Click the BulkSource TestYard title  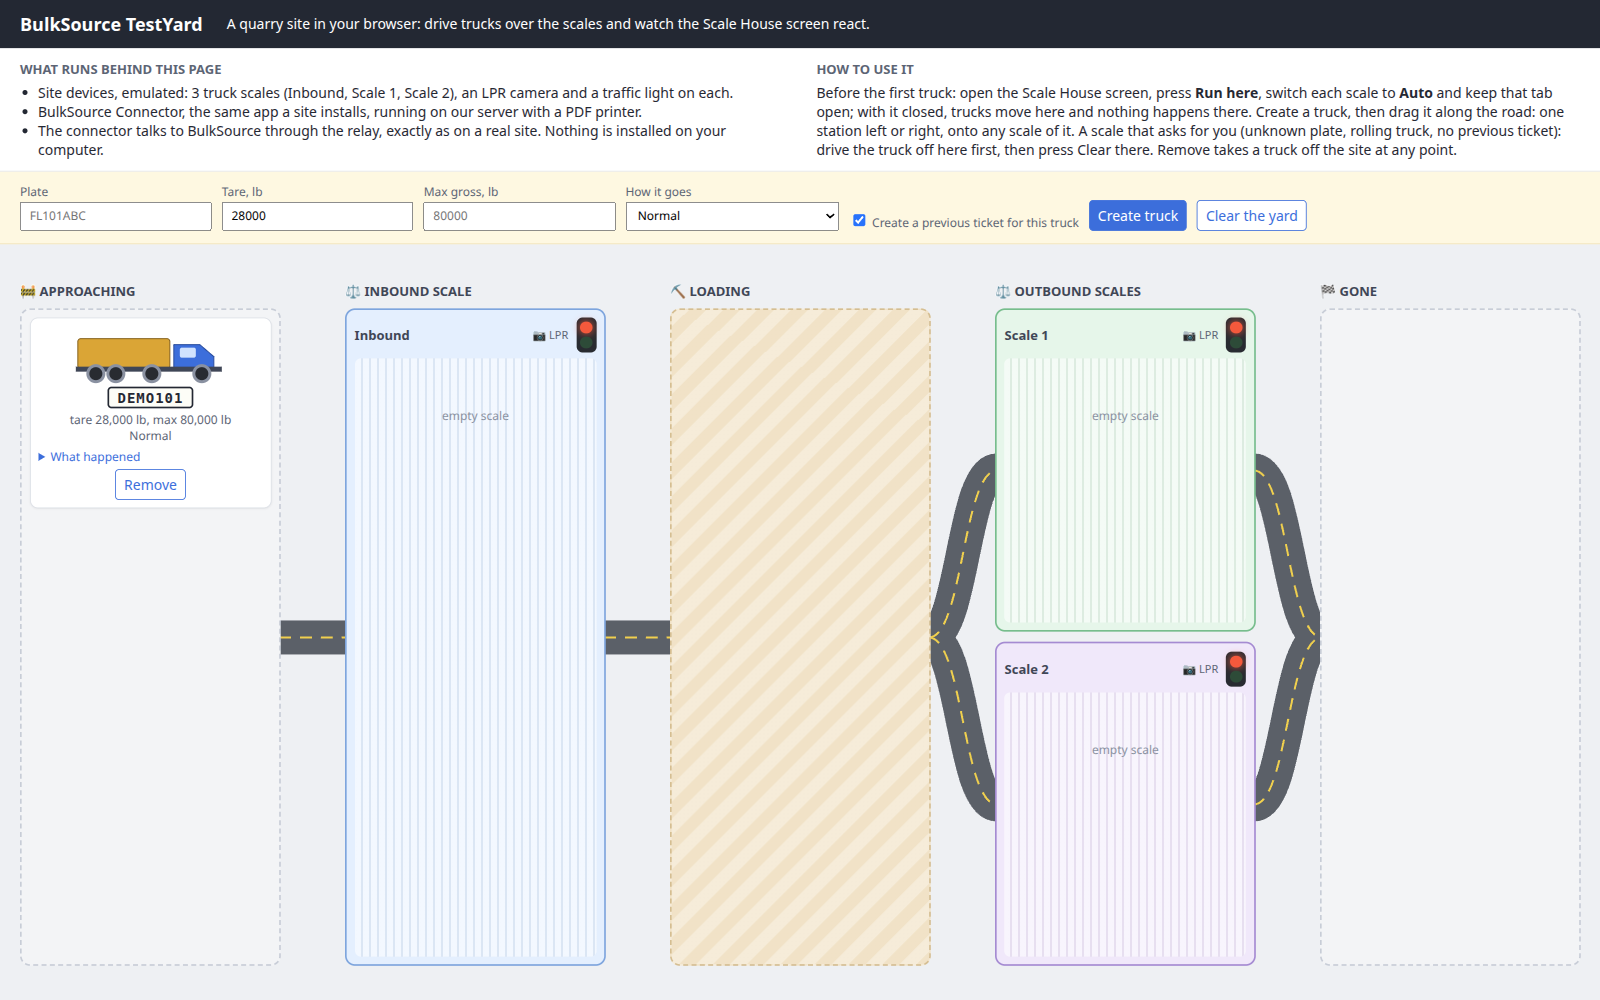111,24
